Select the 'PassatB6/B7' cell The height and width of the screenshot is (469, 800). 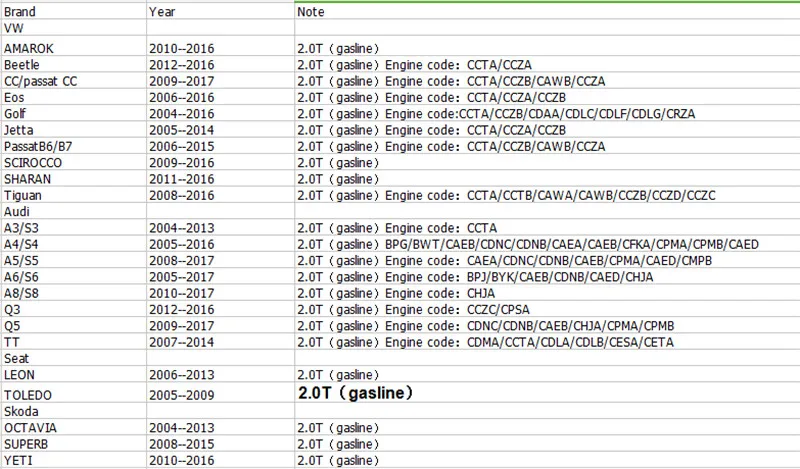73,146
